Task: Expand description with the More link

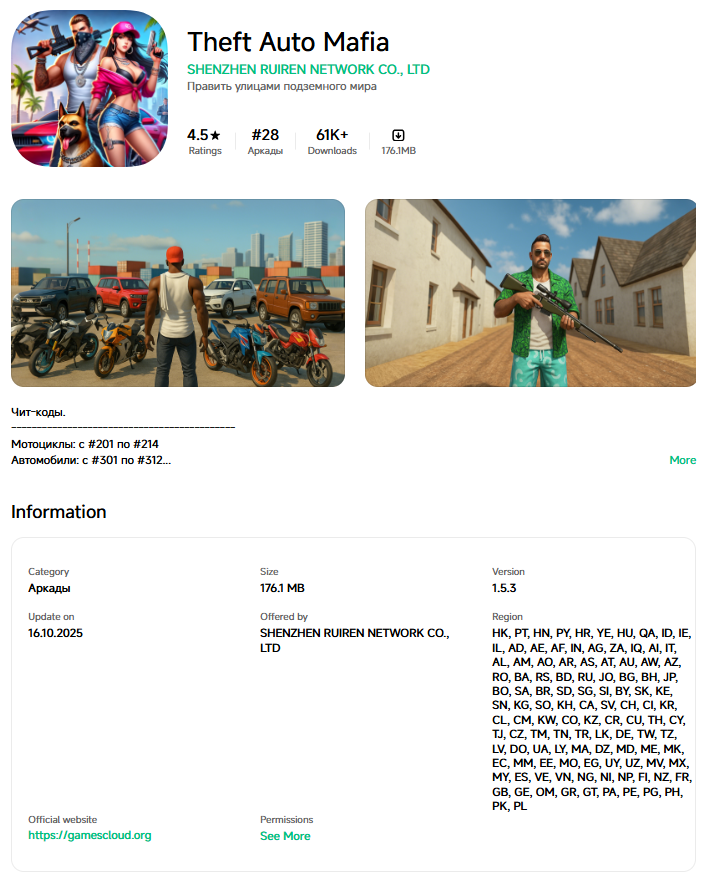Action: 682,460
